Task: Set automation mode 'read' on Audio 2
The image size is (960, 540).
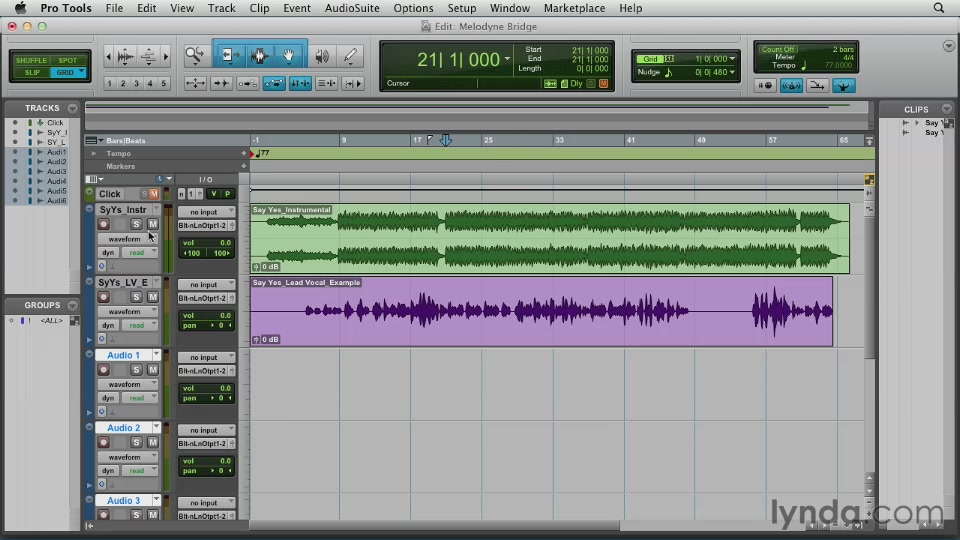Action: pyautogui.click(x=140, y=471)
